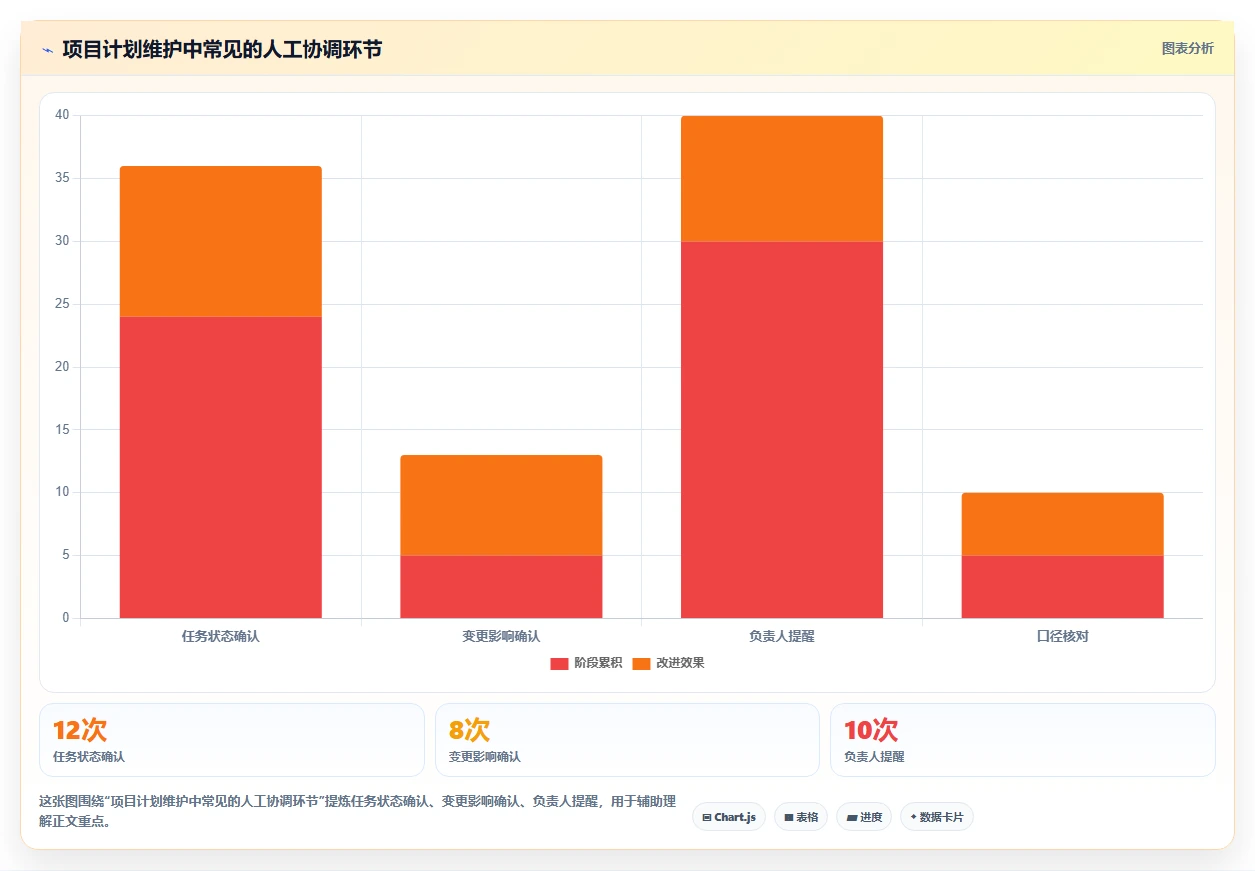Click the 阶段累积 legend label text
The height and width of the screenshot is (871, 1255).
(598, 663)
